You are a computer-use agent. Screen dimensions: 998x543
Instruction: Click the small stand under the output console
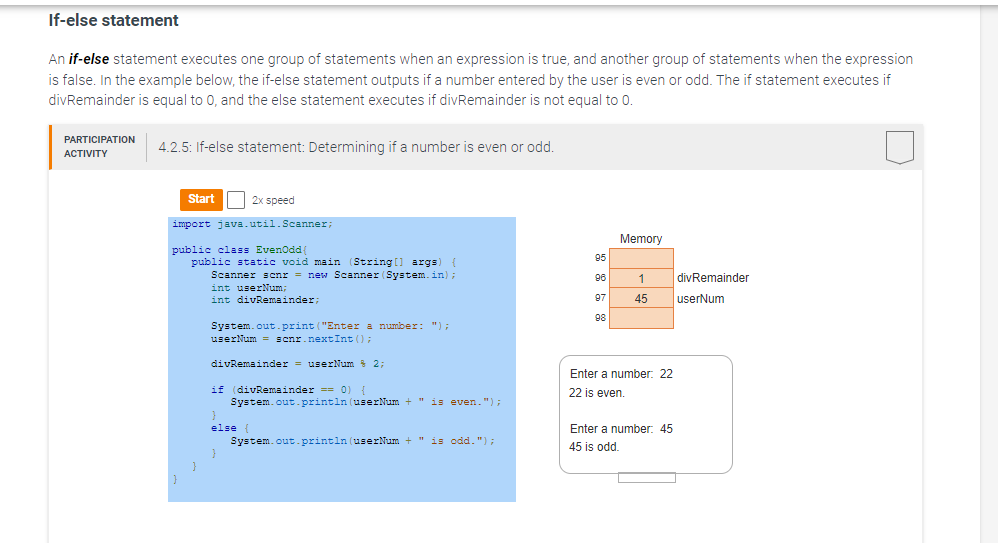[x=647, y=477]
